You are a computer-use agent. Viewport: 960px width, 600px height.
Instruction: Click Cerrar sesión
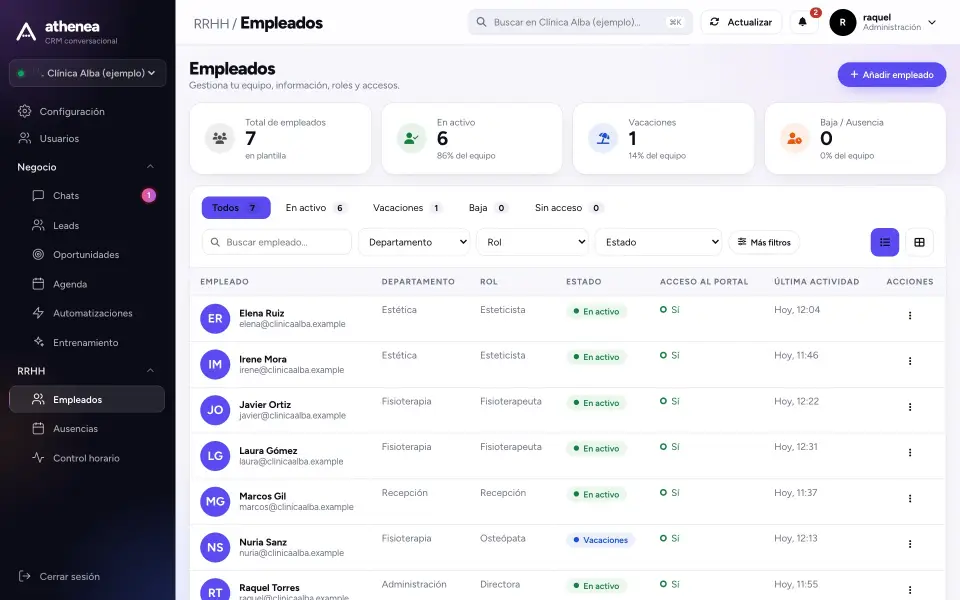pos(59,576)
